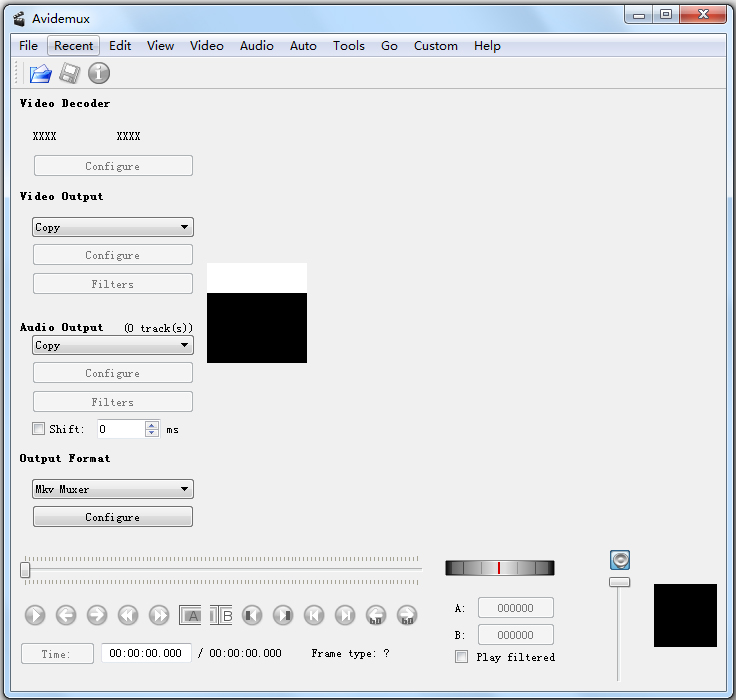Click Configure under Output Format
This screenshot has width=736, height=700.
[x=113, y=517]
